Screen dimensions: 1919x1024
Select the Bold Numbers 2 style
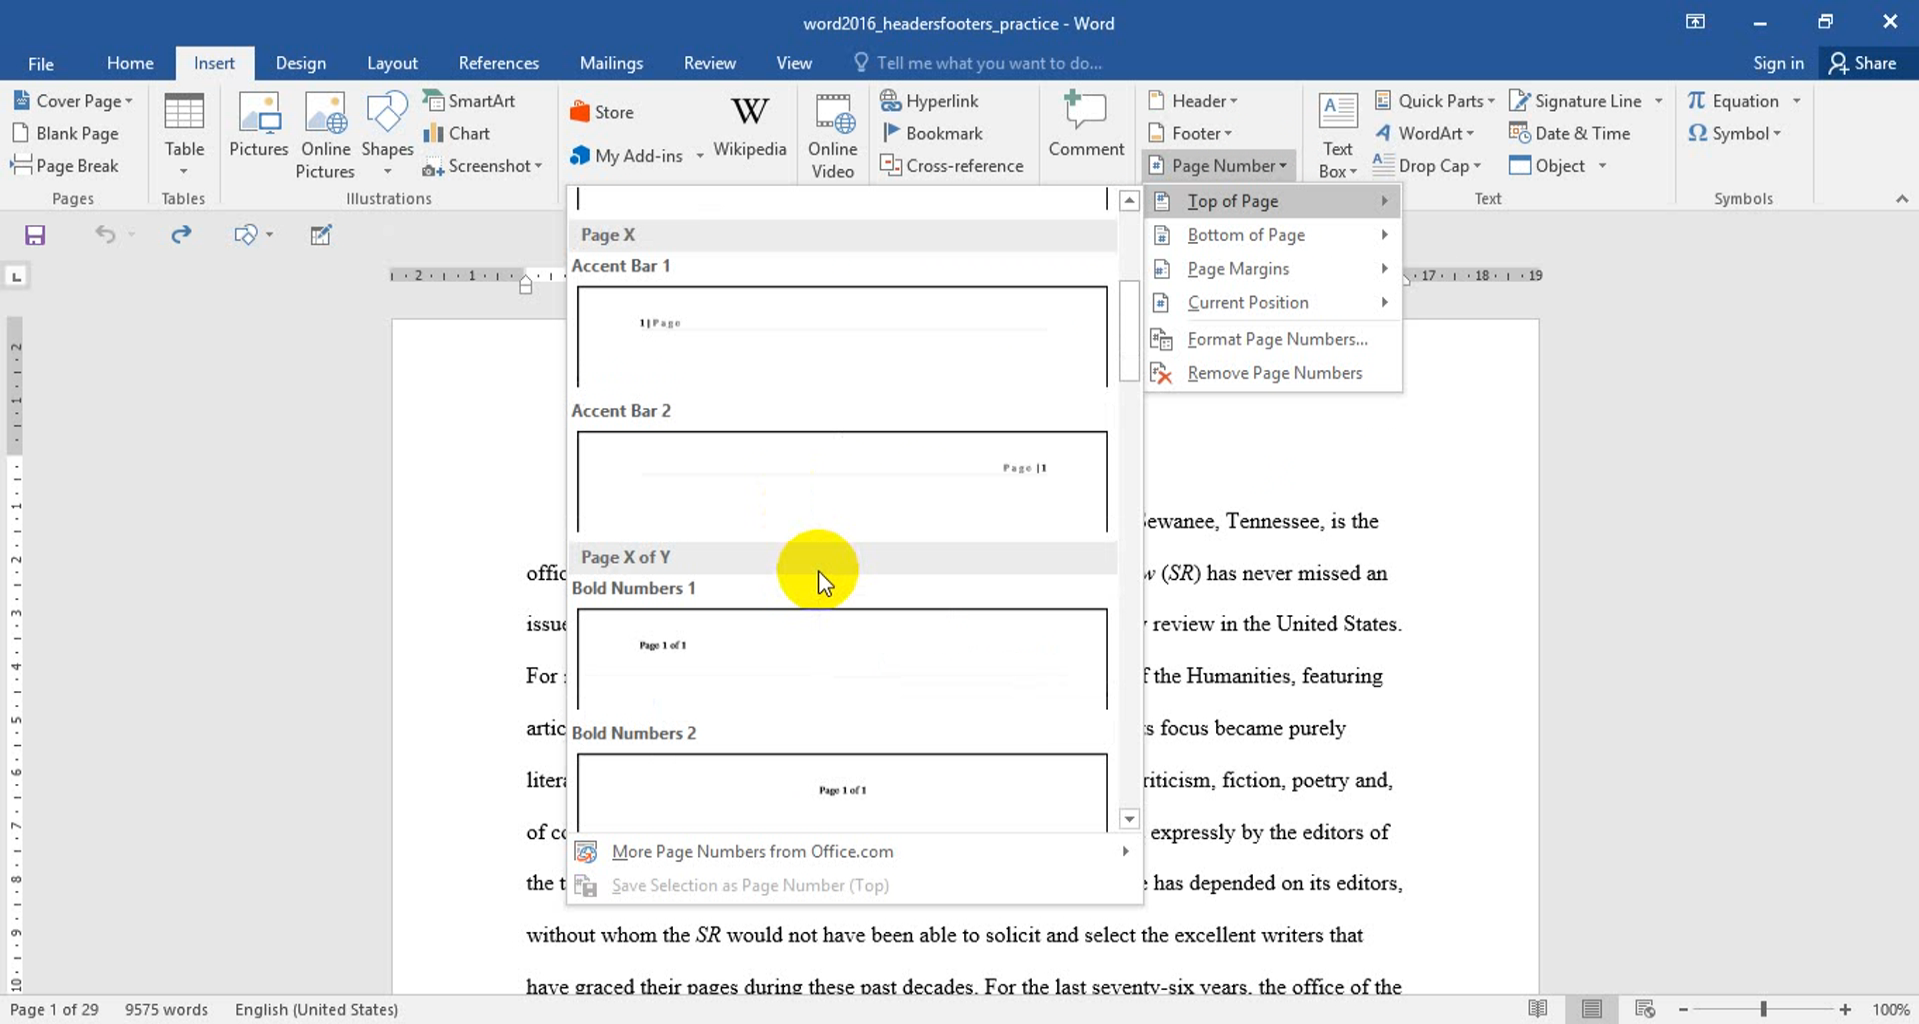point(842,792)
